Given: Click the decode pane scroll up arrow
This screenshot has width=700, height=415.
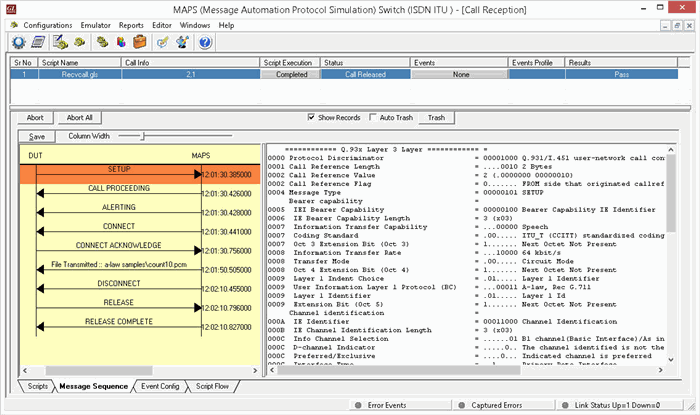Looking at the screenshot, I should pos(671,150).
